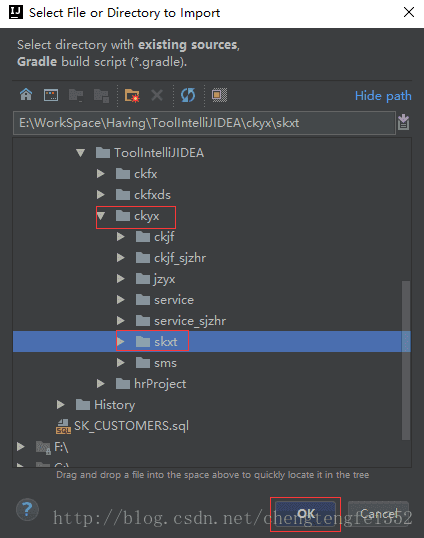Click the F:\ drive icon

coord(44,447)
